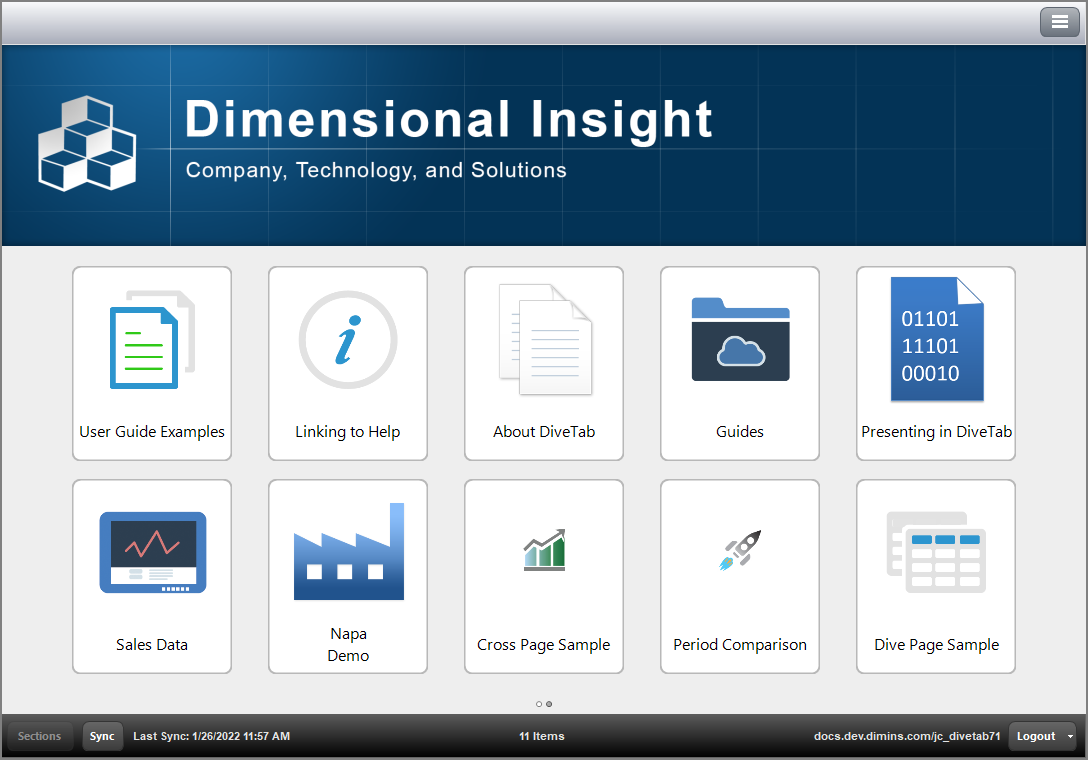The image size is (1088, 760).
Task: Open the Dive Page Sample tables
Action: click(x=935, y=576)
